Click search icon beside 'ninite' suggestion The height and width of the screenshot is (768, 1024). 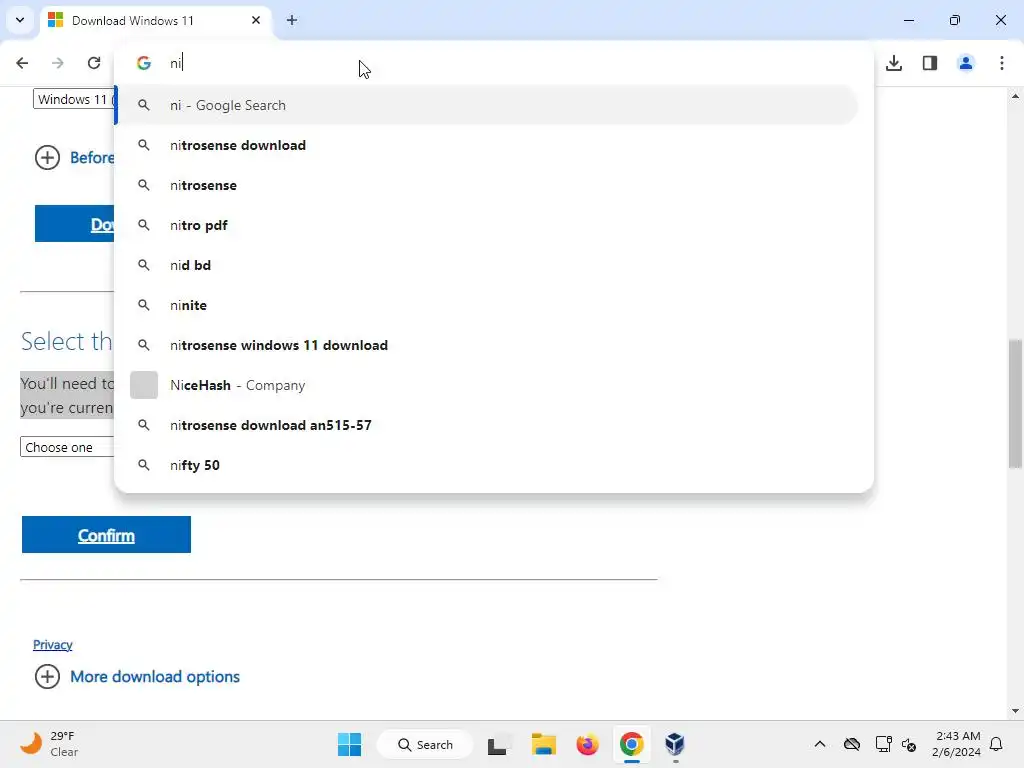144,305
